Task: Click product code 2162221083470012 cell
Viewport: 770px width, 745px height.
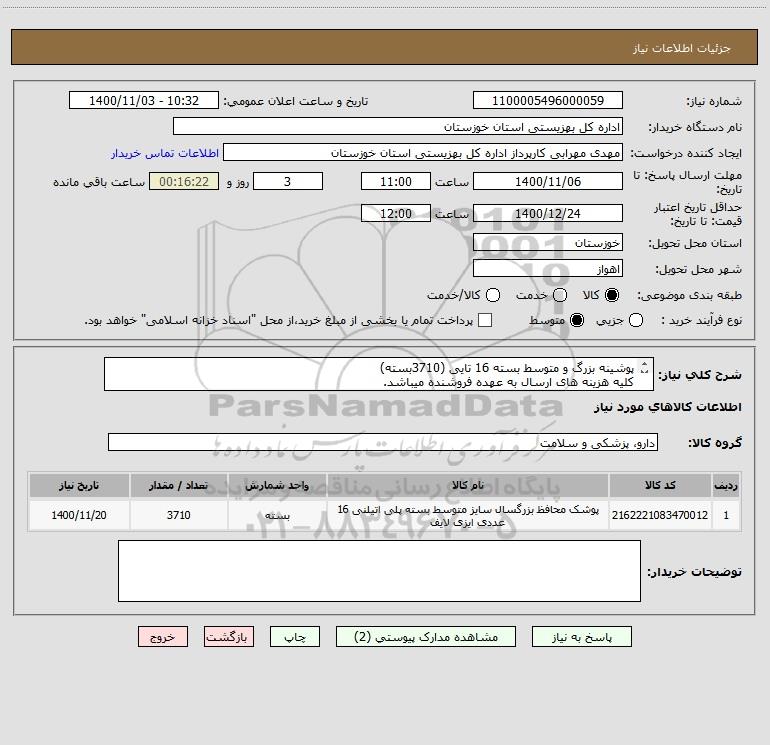Action: tap(660, 515)
